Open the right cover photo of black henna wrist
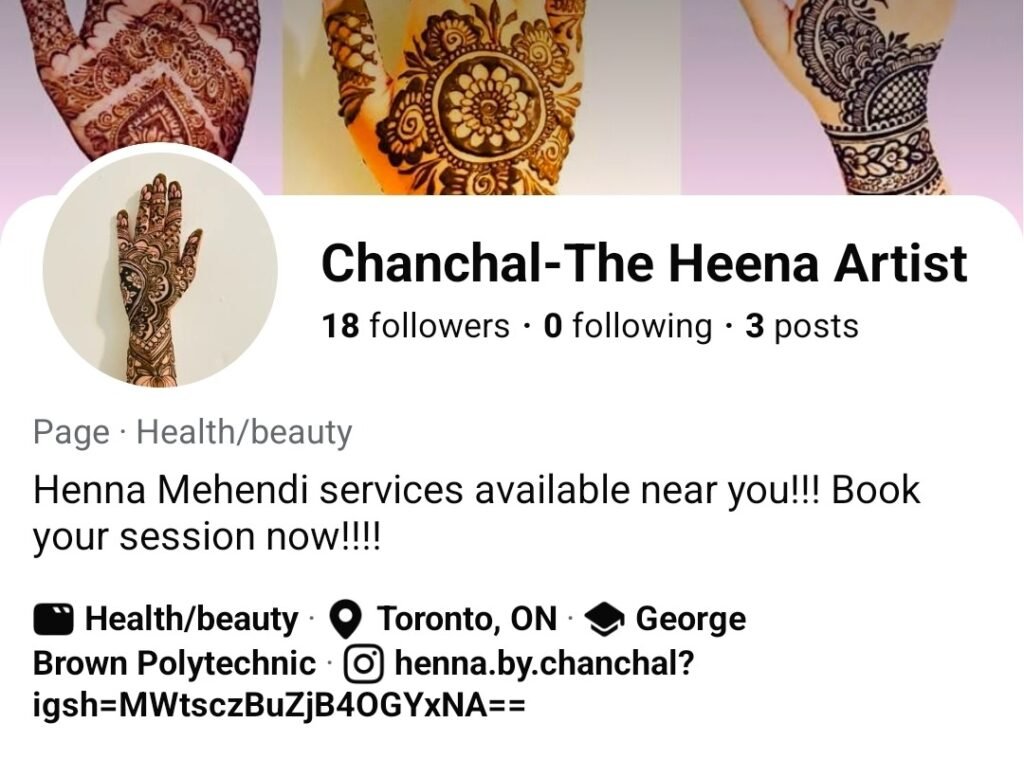This screenshot has width=1024, height=759. [x=852, y=97]
